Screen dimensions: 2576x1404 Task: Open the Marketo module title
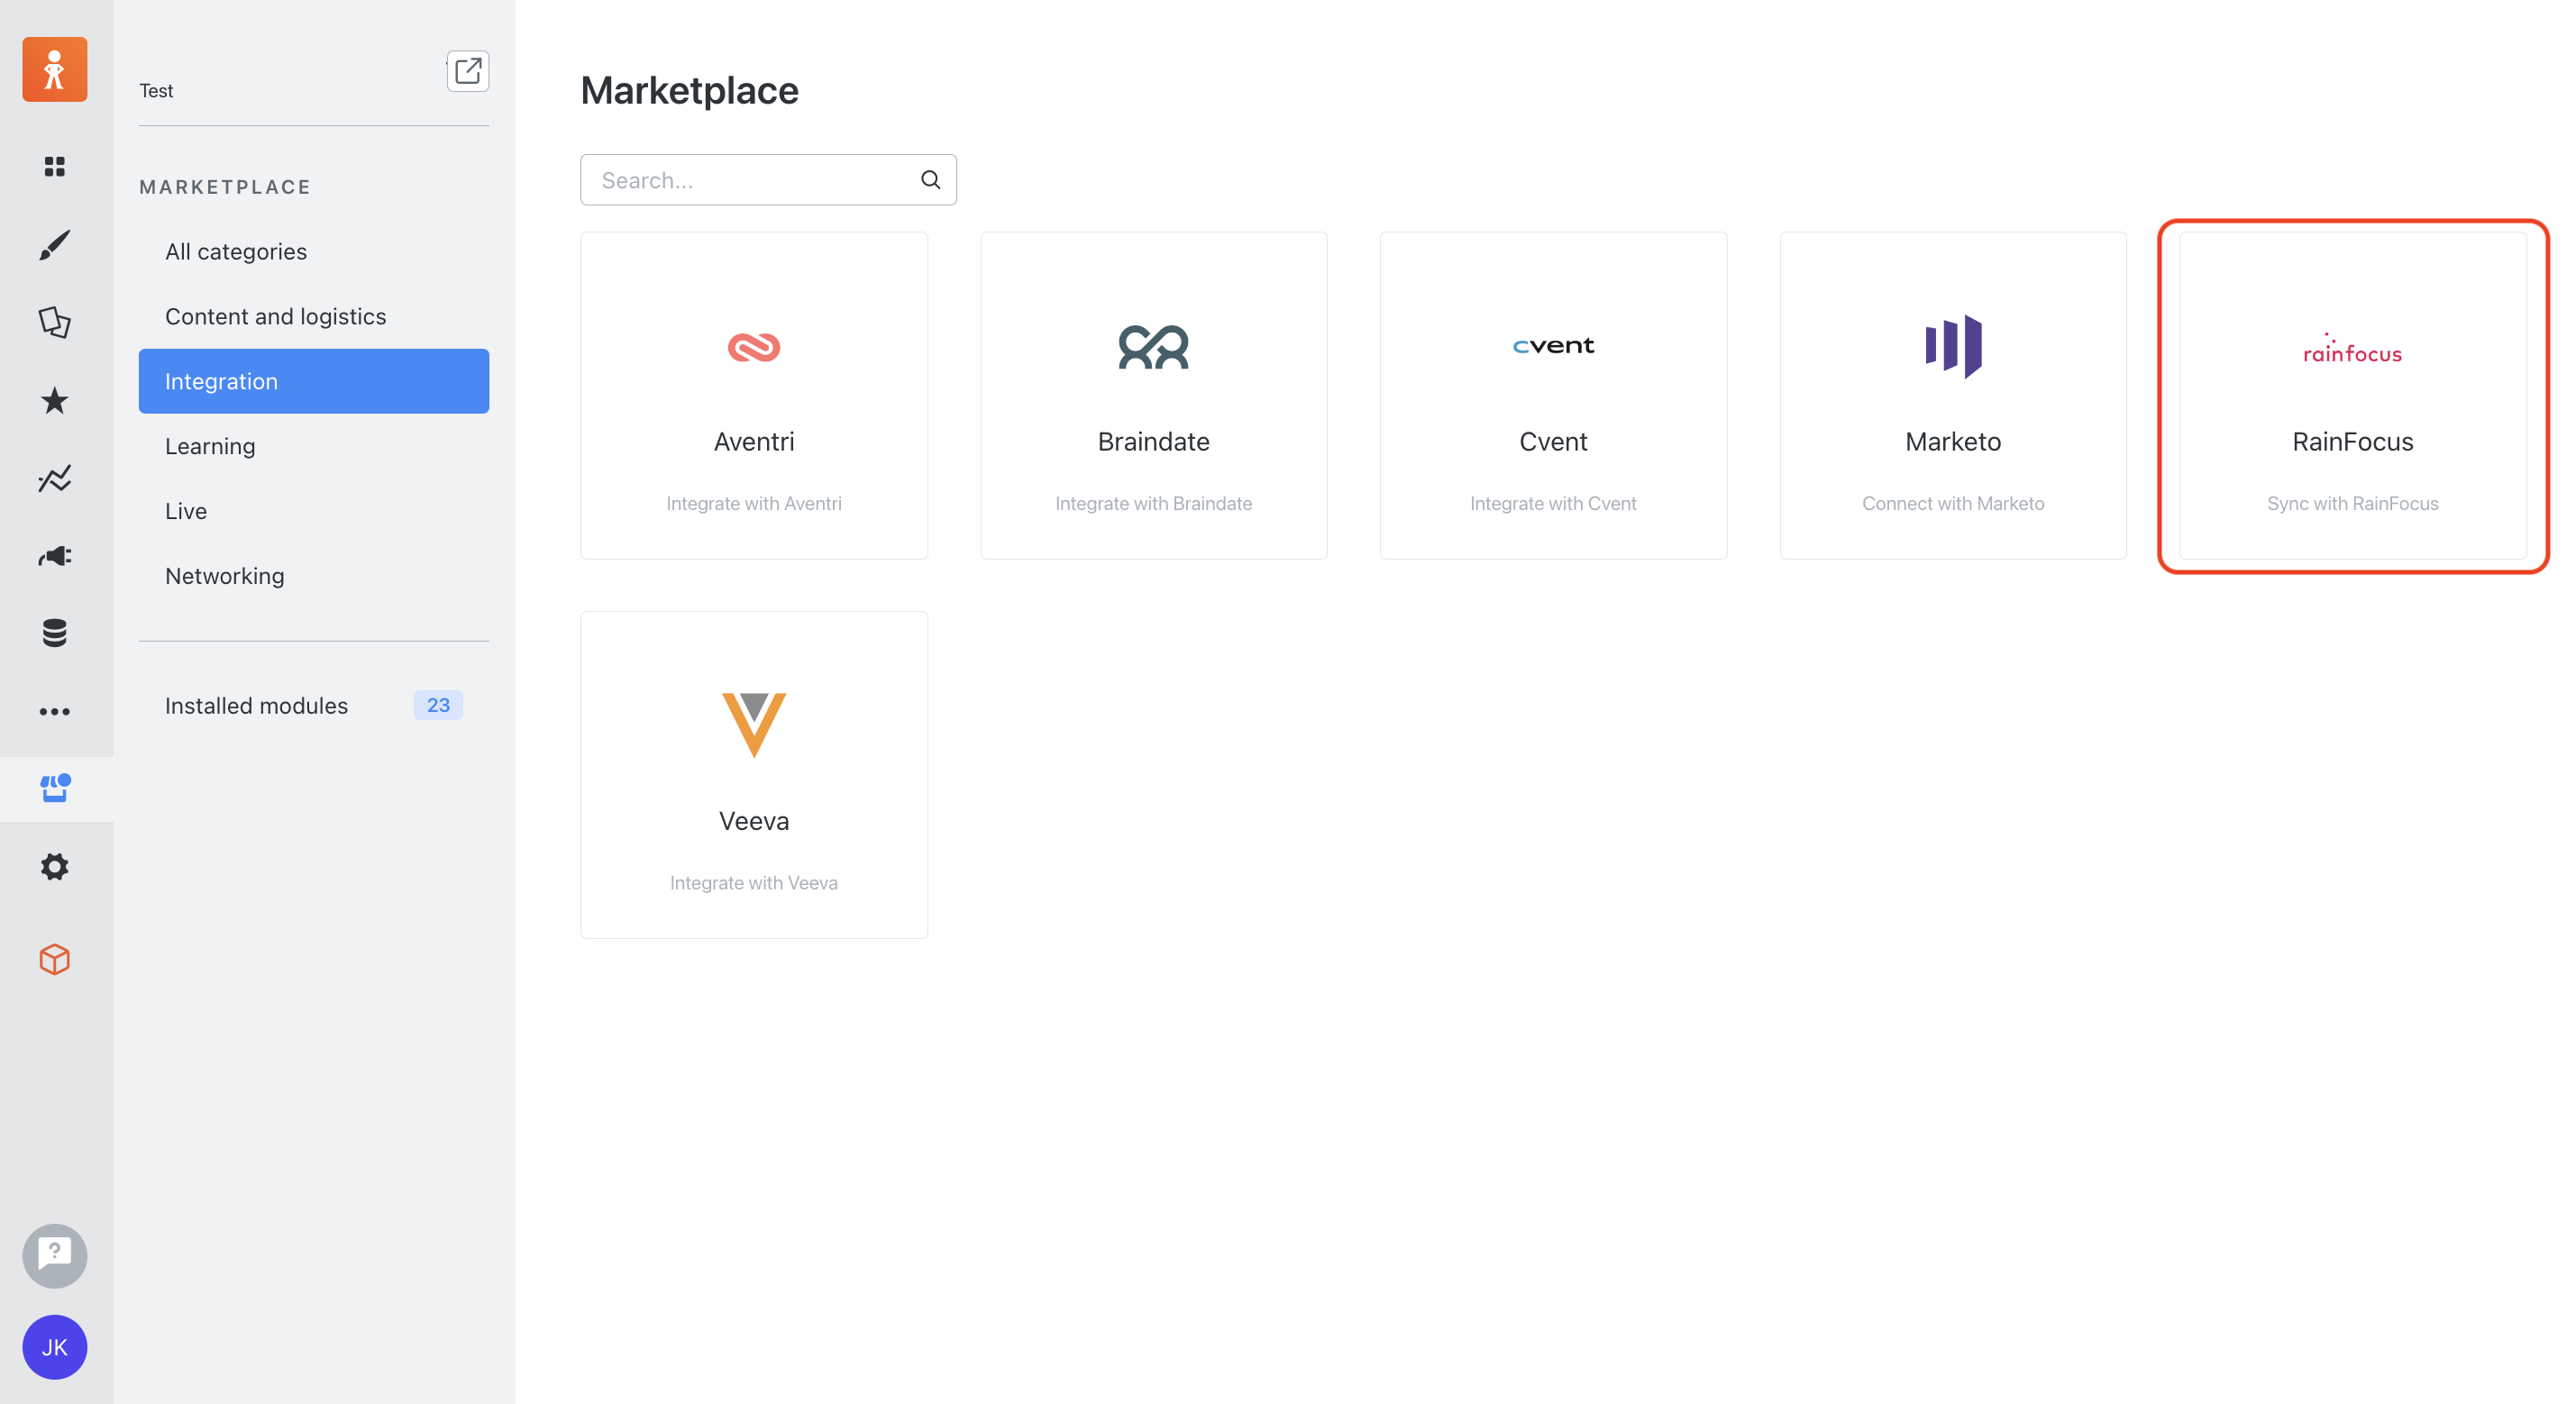(x=1953, y=442)
